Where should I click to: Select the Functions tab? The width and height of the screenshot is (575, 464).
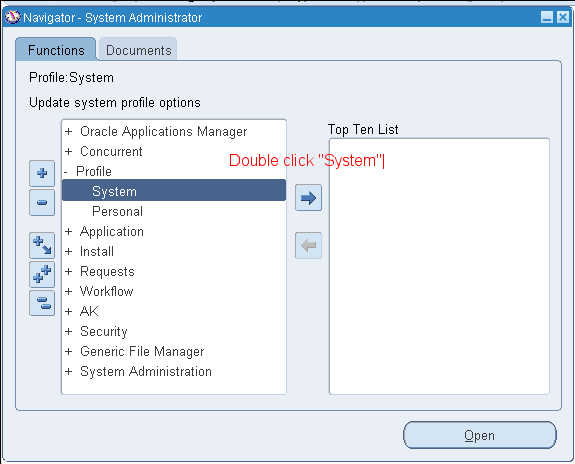click(x=56, y=50)
